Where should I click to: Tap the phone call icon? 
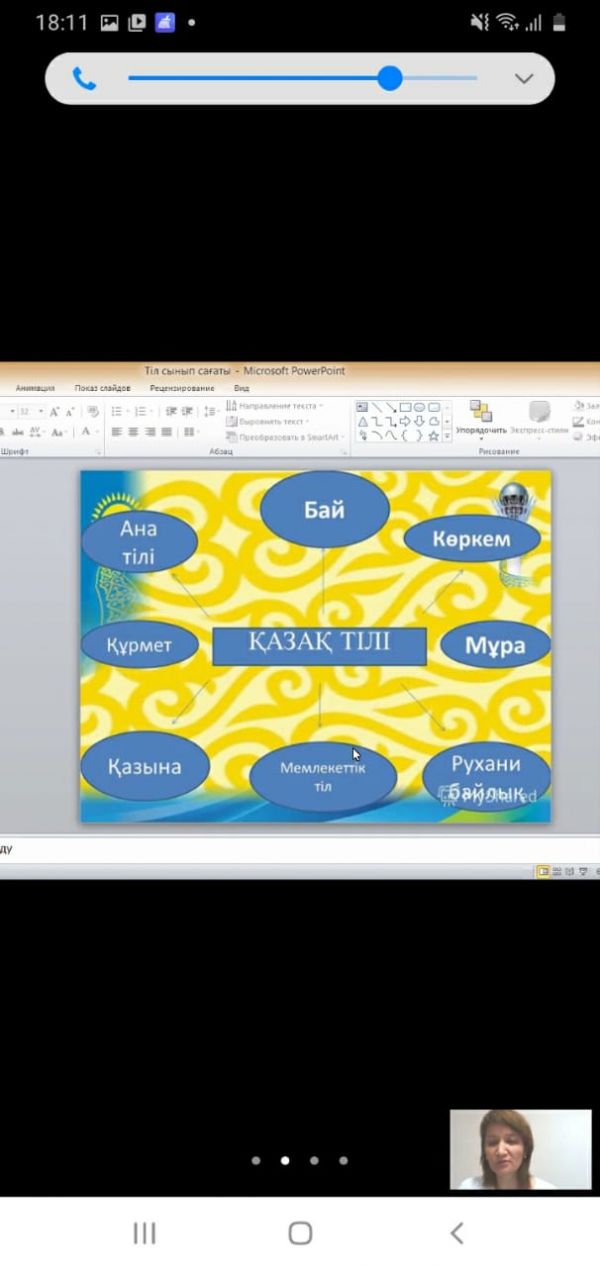pyautogui.click(x=84, y=79)
